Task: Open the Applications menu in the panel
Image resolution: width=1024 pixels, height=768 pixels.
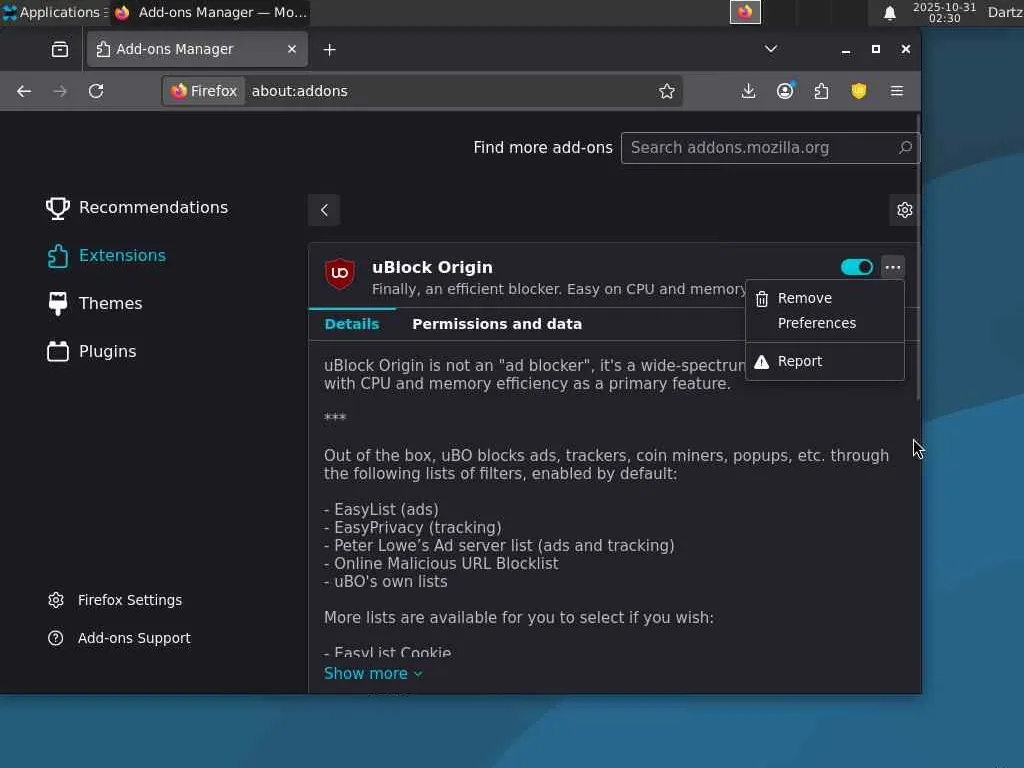Action: 55,12
